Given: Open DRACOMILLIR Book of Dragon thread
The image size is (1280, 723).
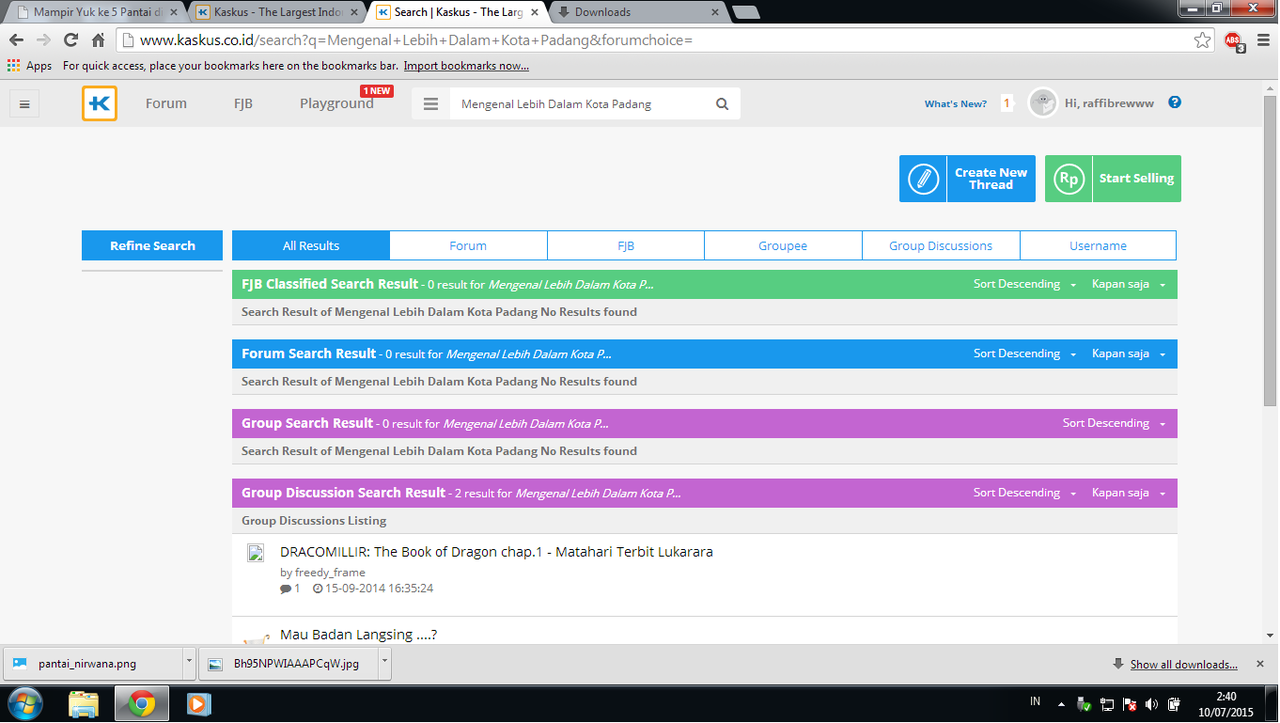Looking at the screenshot, I should (x=496, y=551).
